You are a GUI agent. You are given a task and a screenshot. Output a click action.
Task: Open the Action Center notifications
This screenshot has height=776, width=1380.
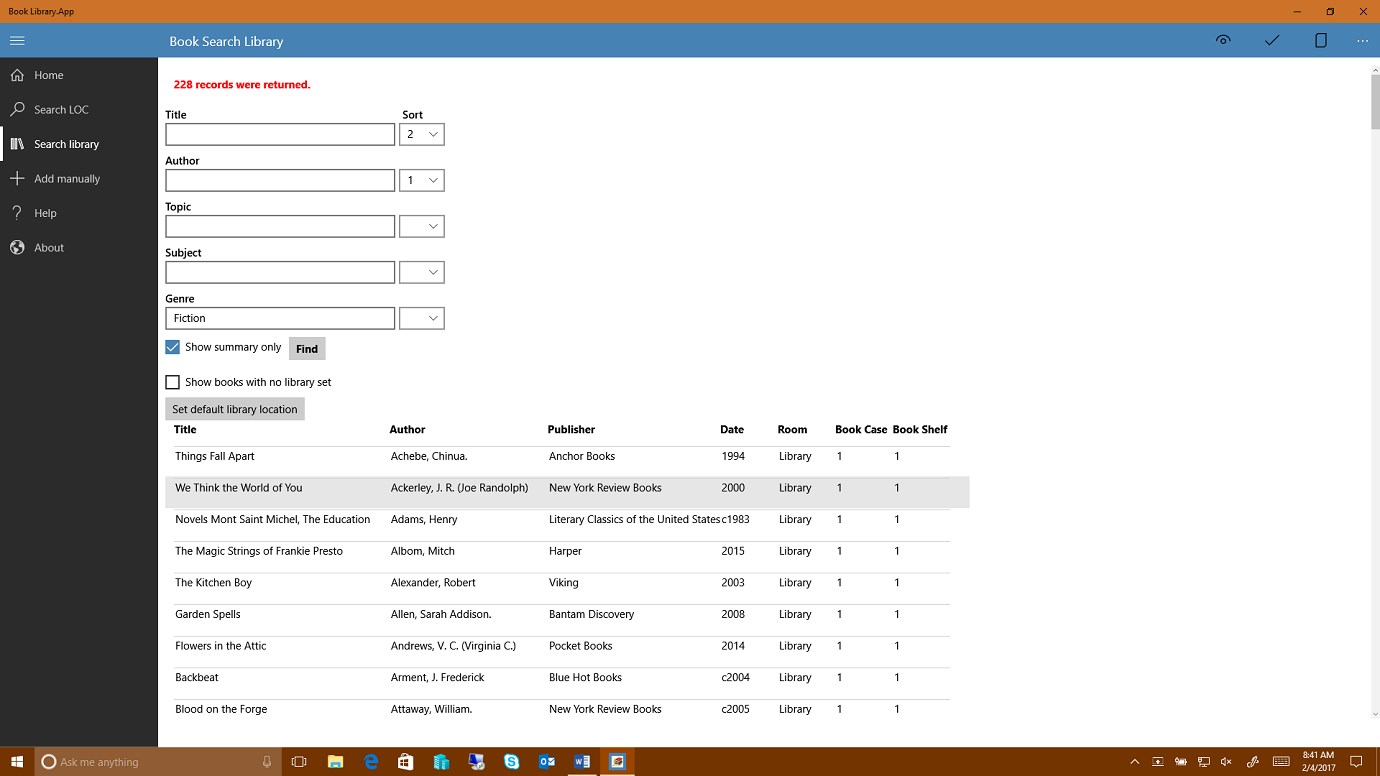pos(1357,762)
